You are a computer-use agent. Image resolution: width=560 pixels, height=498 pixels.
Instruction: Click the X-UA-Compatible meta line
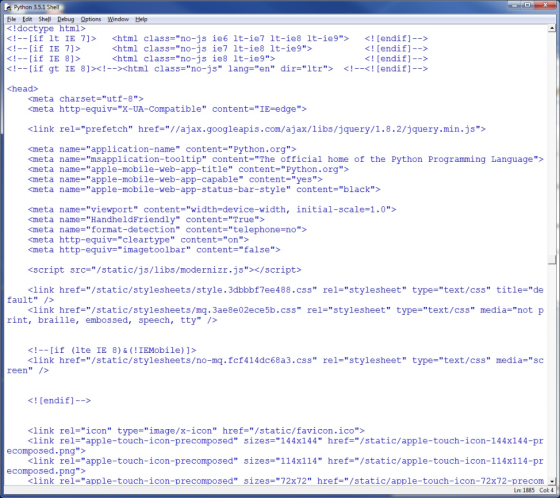(167, 109)
